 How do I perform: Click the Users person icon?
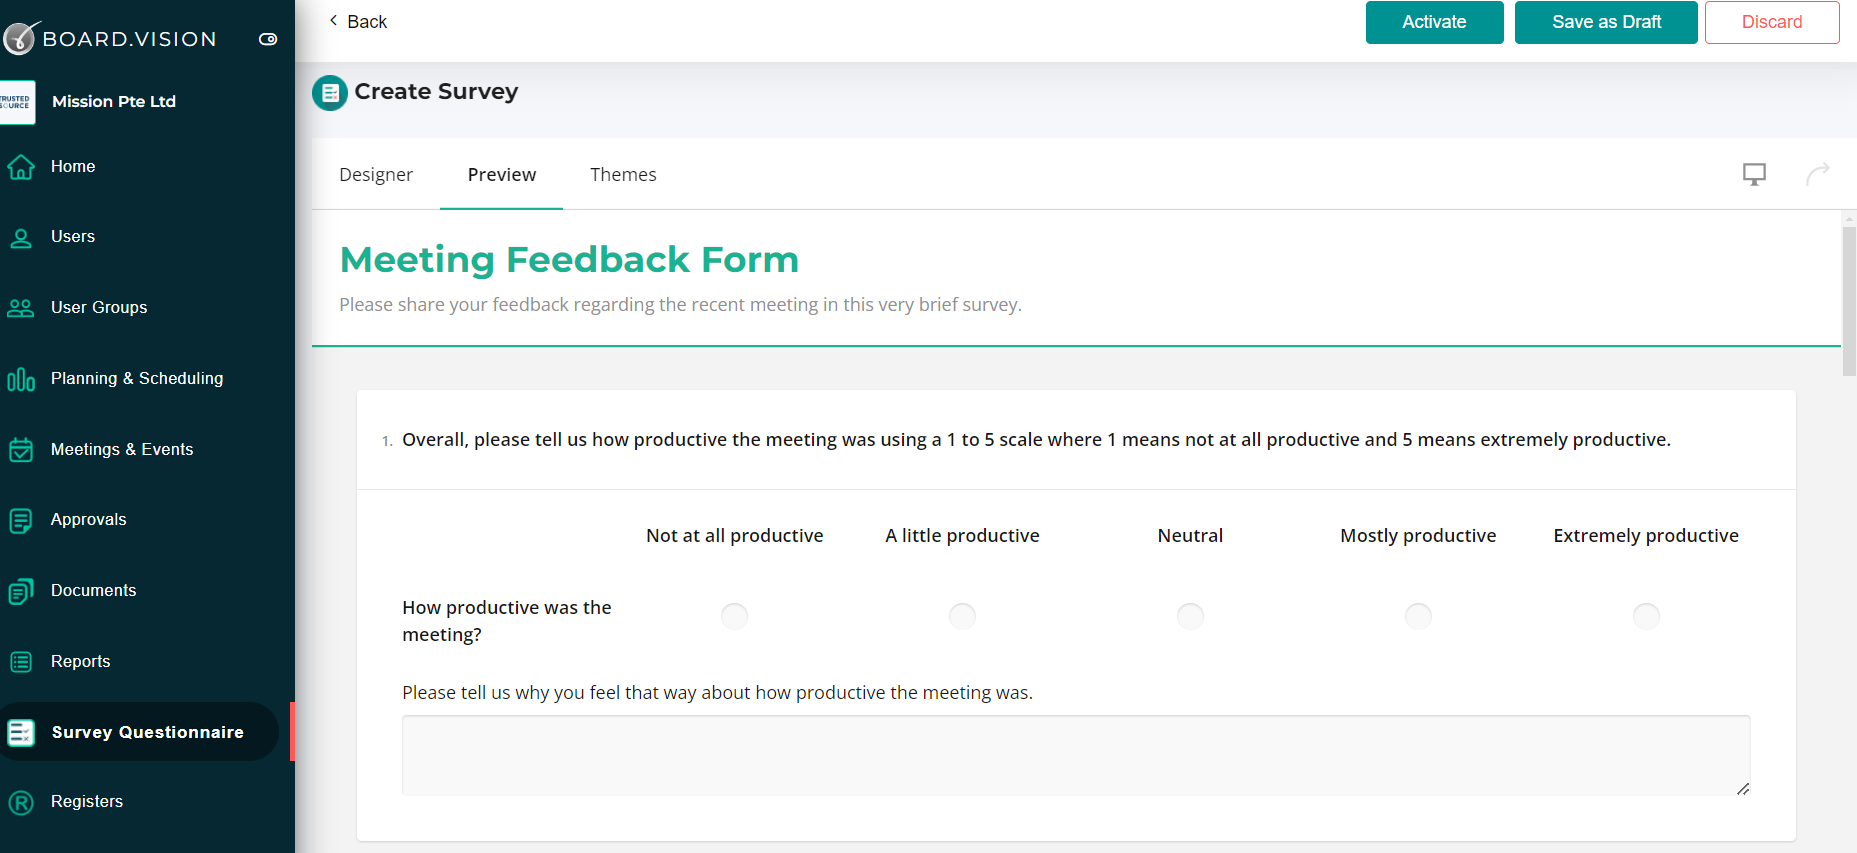(x=21, y=238)
